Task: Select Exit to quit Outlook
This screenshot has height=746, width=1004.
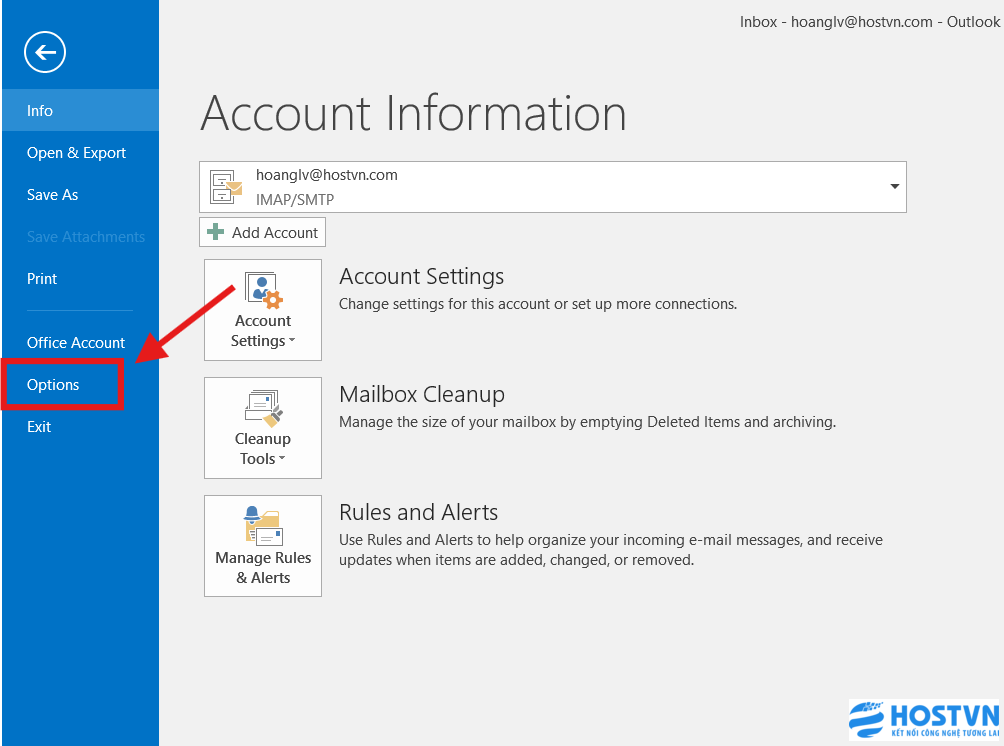Action: pyautogui.click(x=39, y=427)
